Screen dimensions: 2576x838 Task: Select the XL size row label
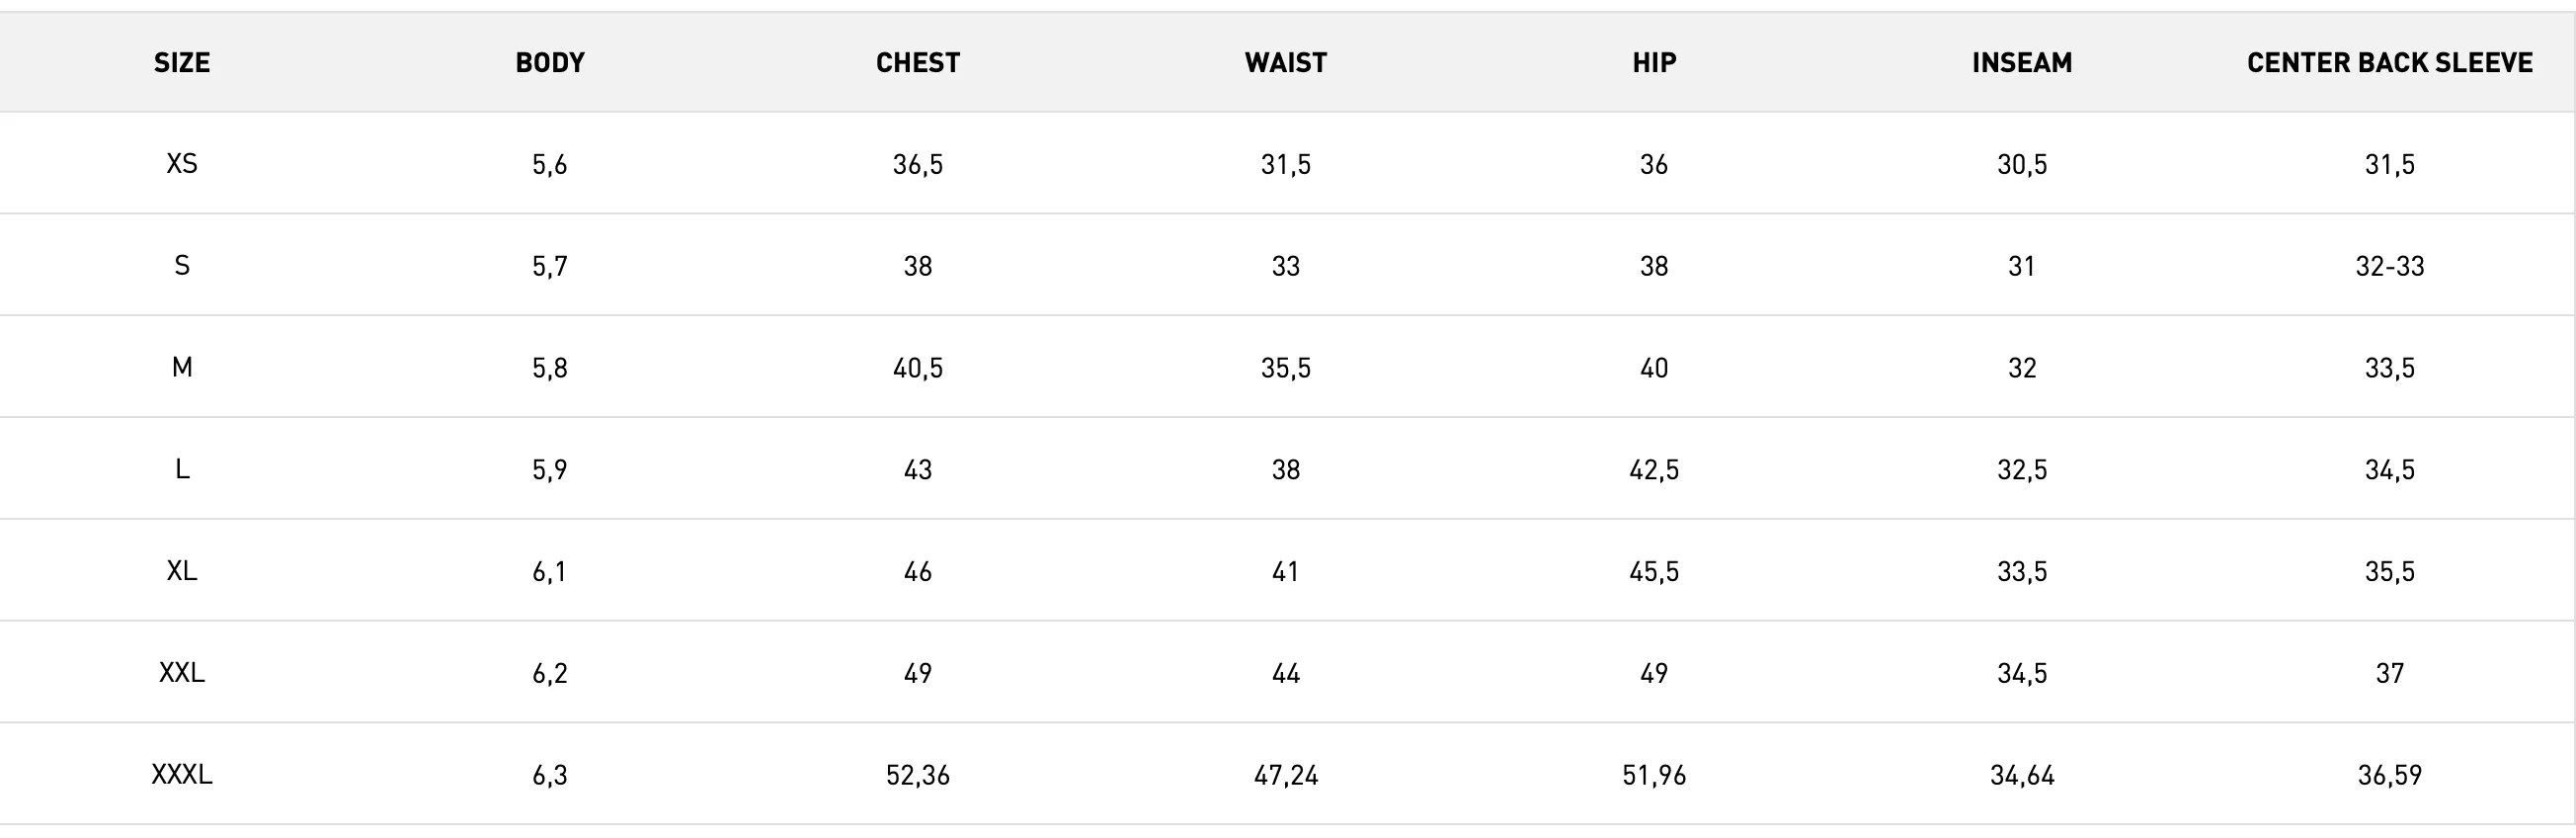coord(182,572)
